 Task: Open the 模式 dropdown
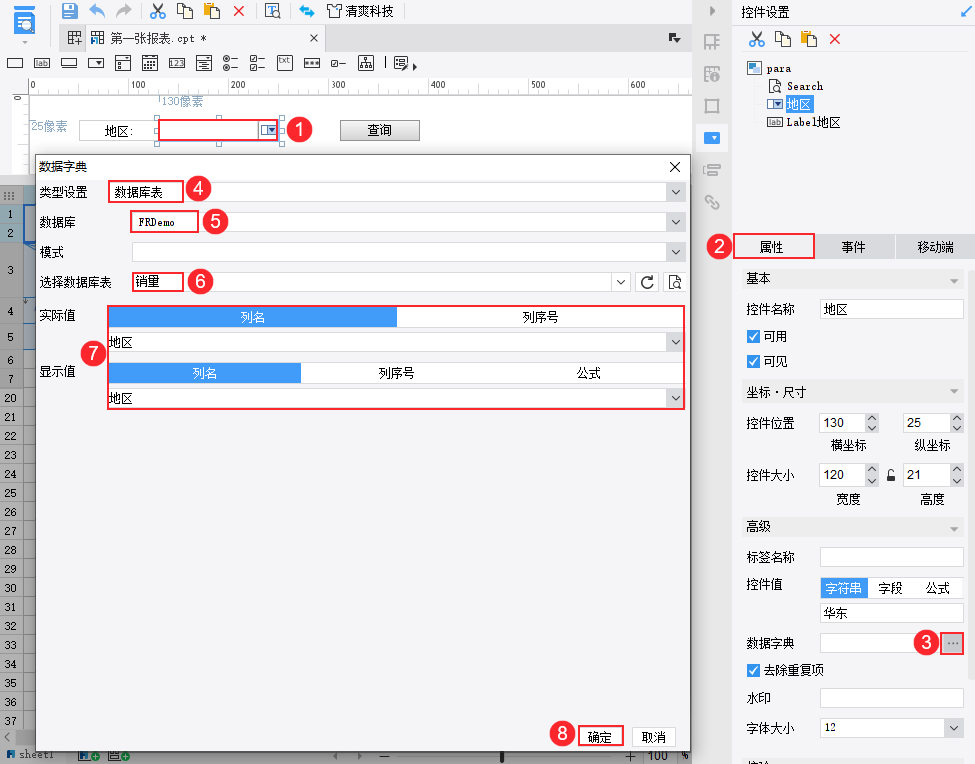(x=676, y=252)
